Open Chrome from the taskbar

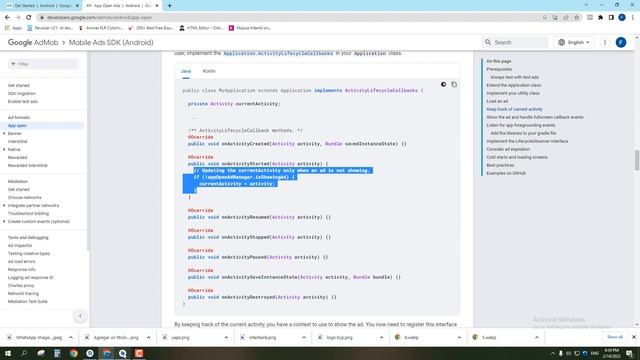[x=73, y=353]
